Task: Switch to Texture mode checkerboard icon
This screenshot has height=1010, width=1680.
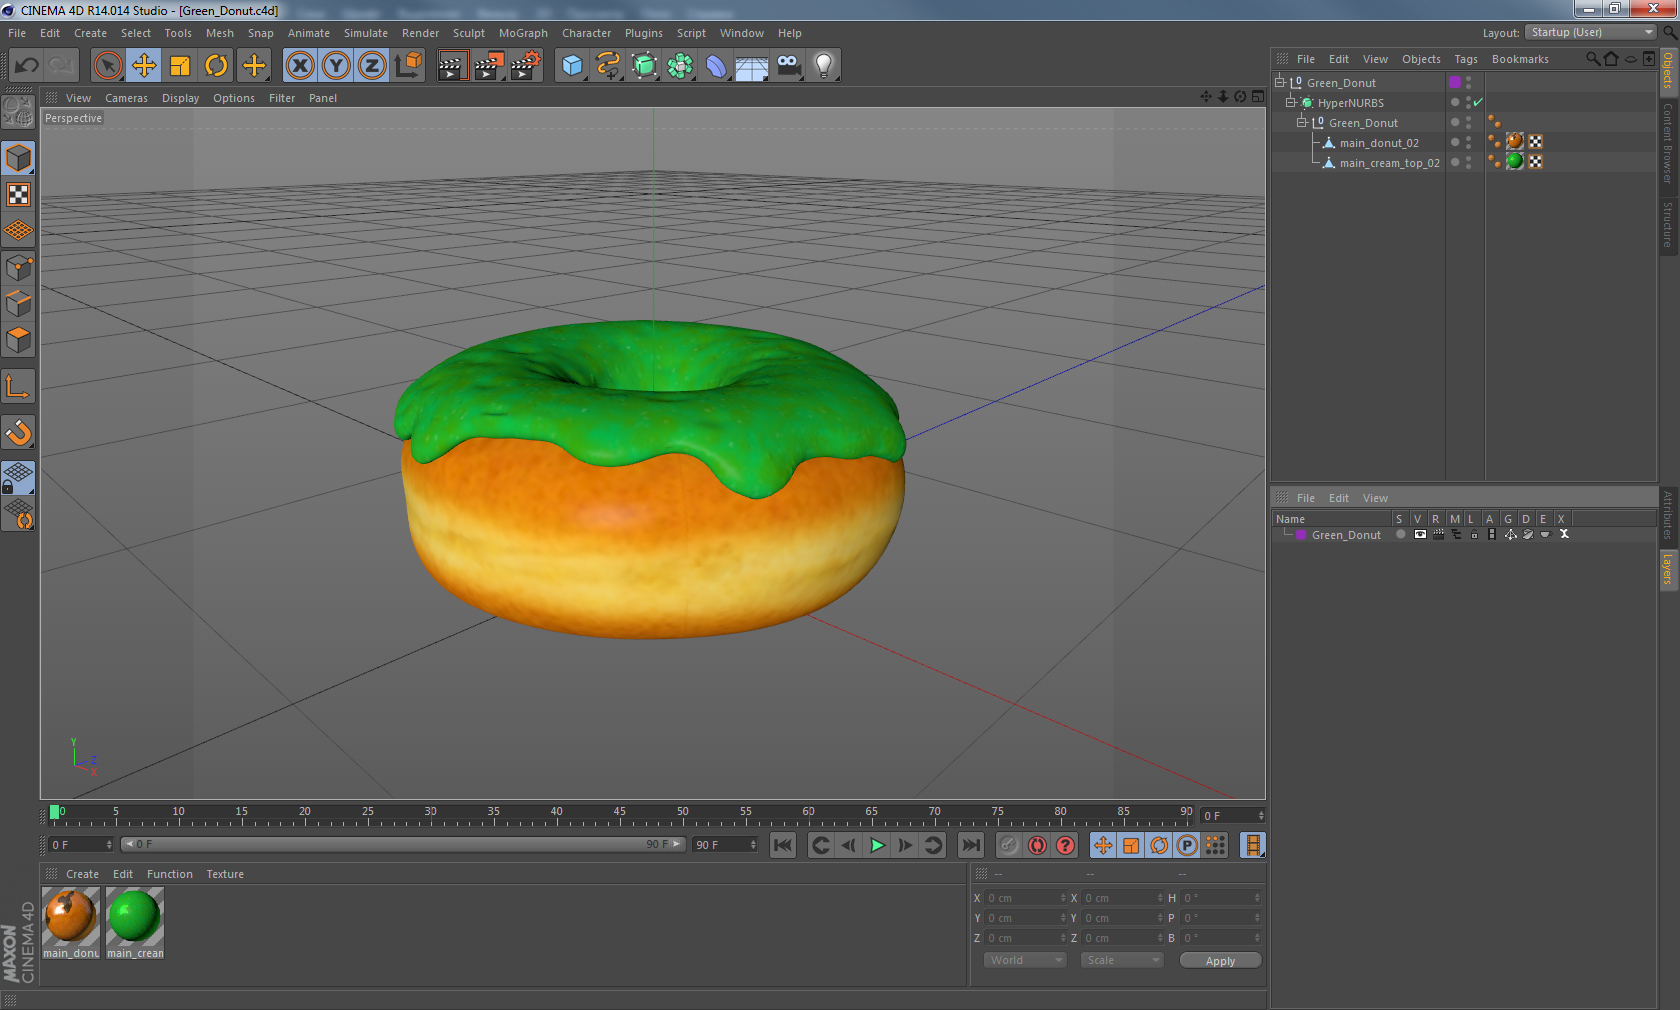Action: click(19, 194)
